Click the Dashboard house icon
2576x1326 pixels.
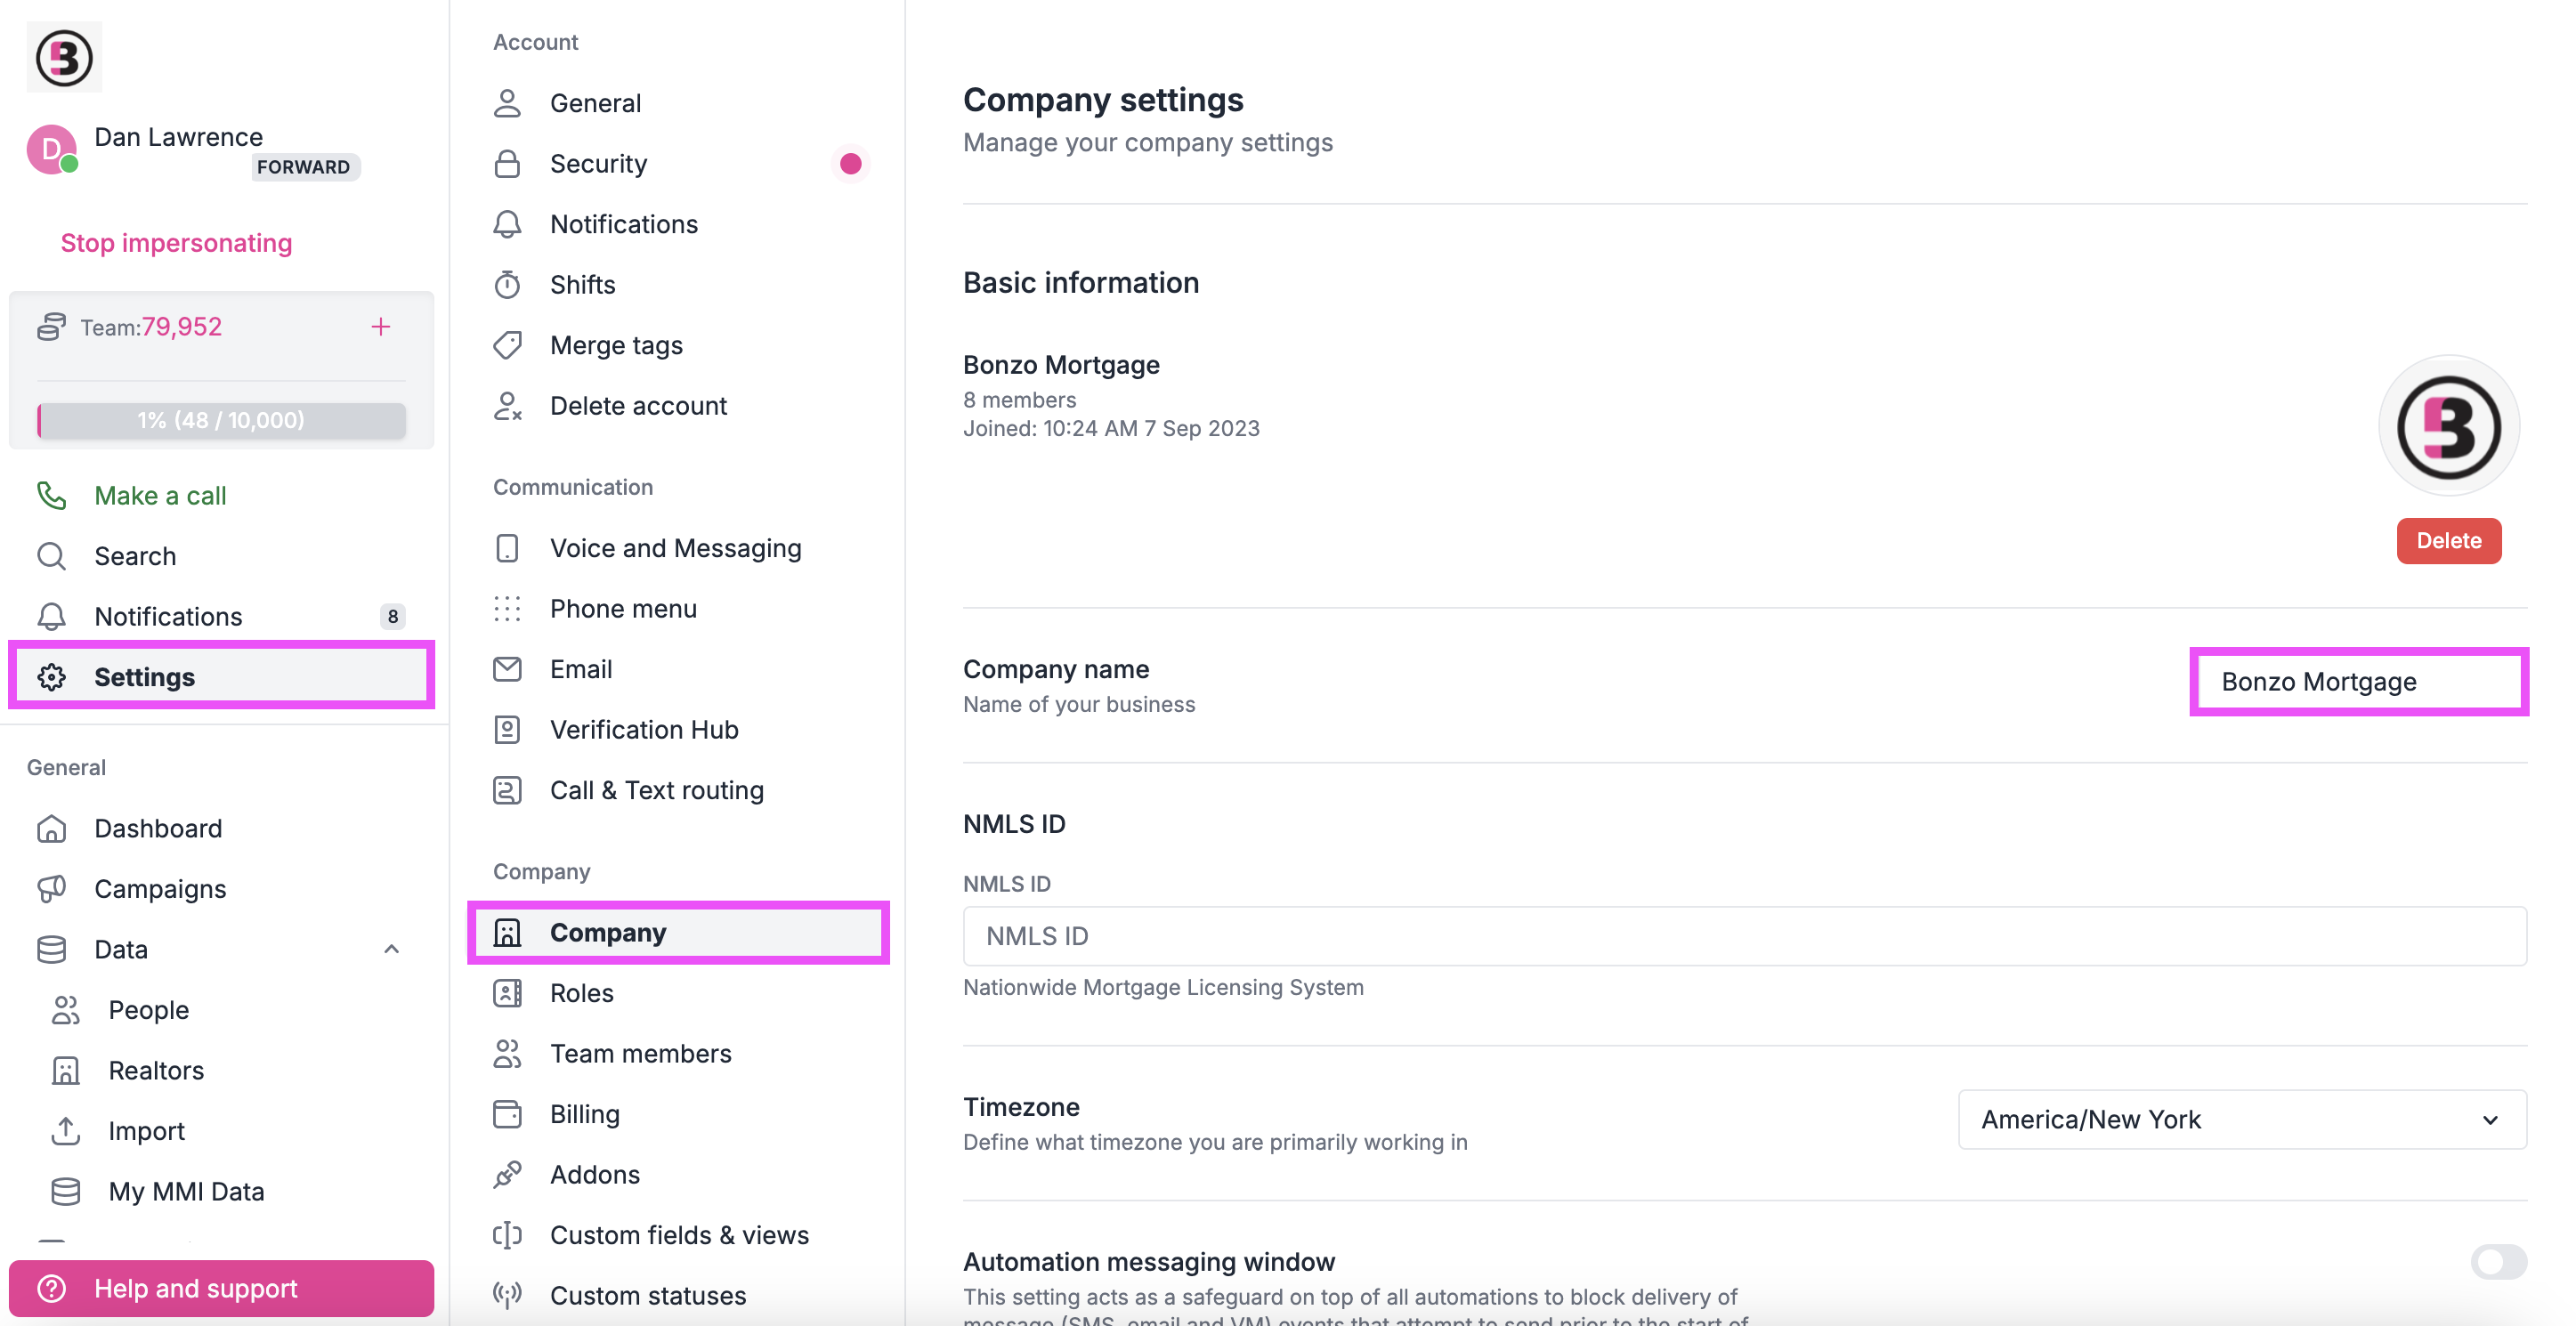pyautogui.click(x=51, y=828)
